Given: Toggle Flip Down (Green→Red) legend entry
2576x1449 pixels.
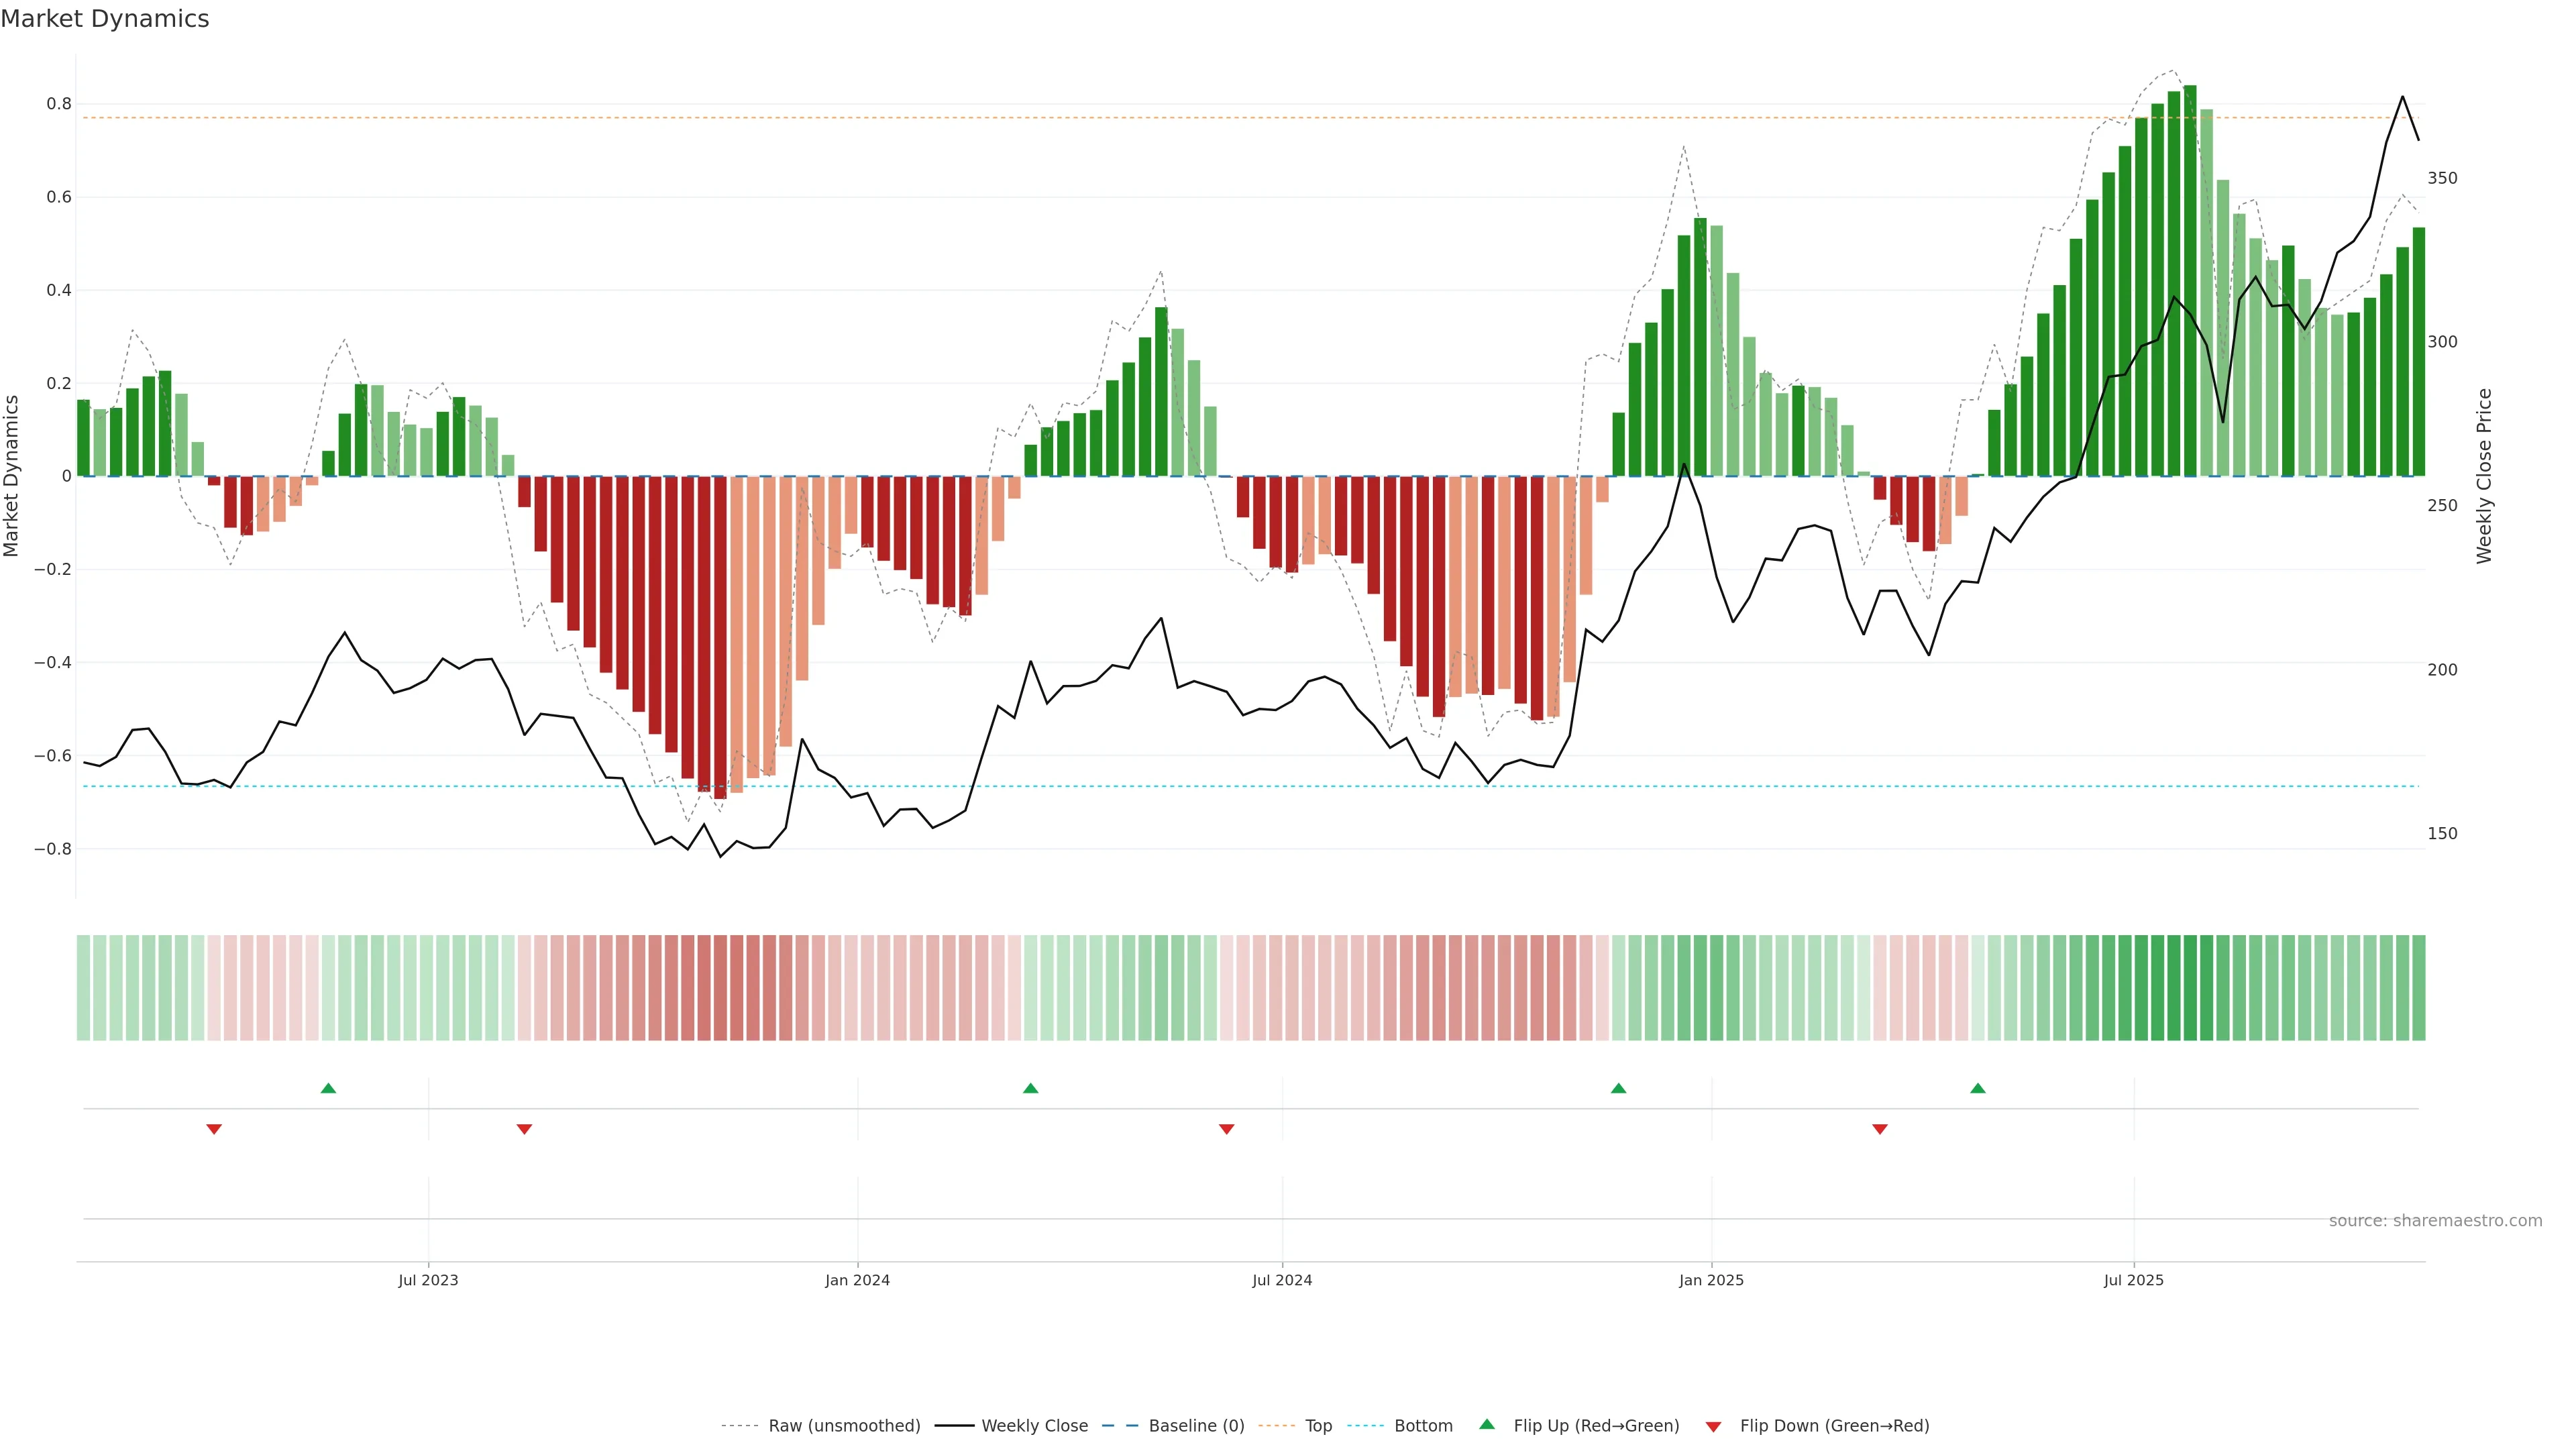Looking at the screenshot, I should [x=1833, y=1426].
